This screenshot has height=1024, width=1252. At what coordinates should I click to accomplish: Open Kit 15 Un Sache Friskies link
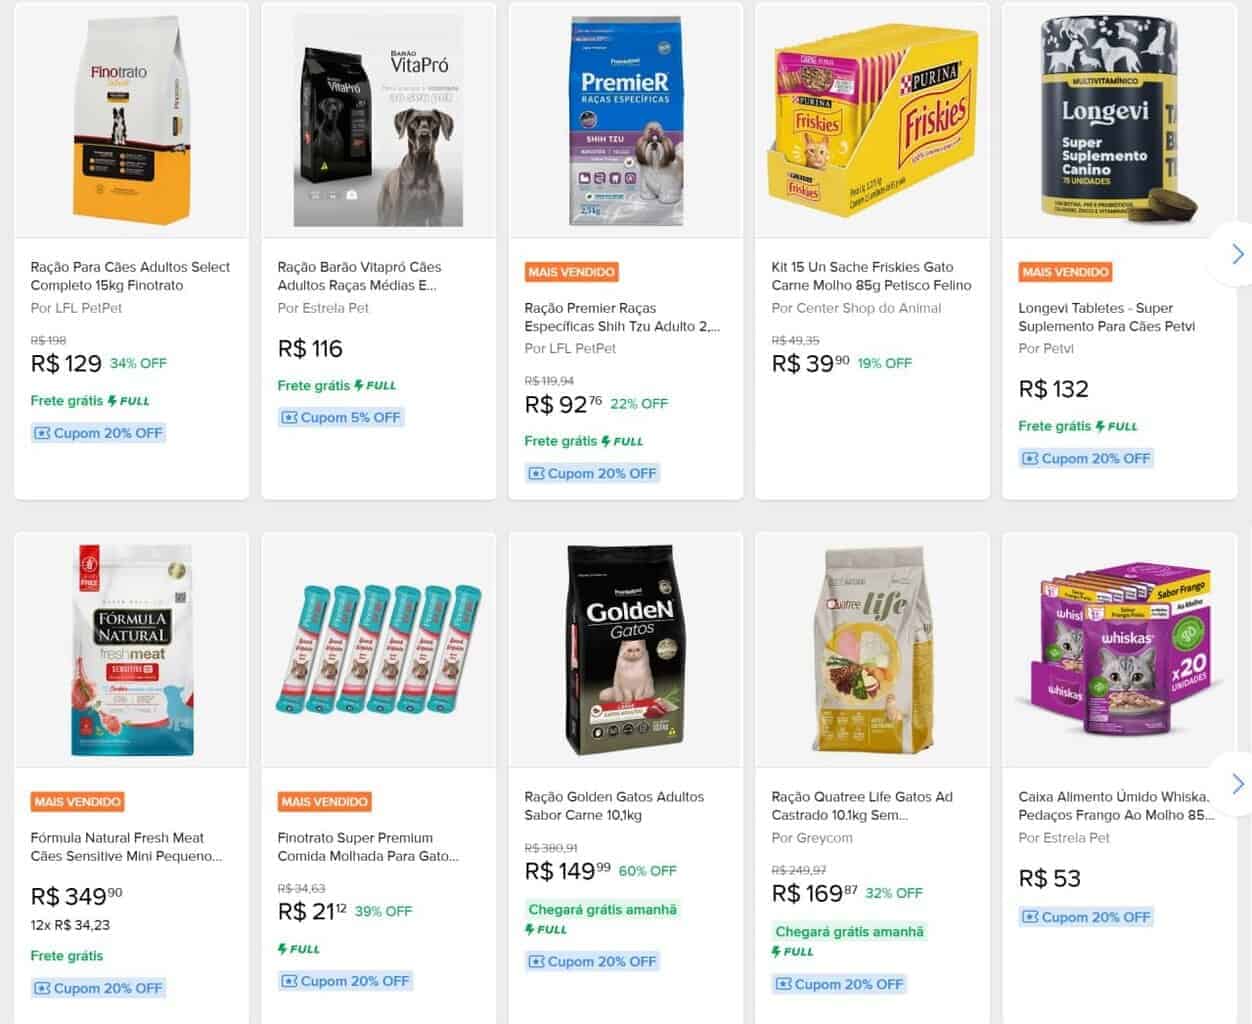(871, 276)
